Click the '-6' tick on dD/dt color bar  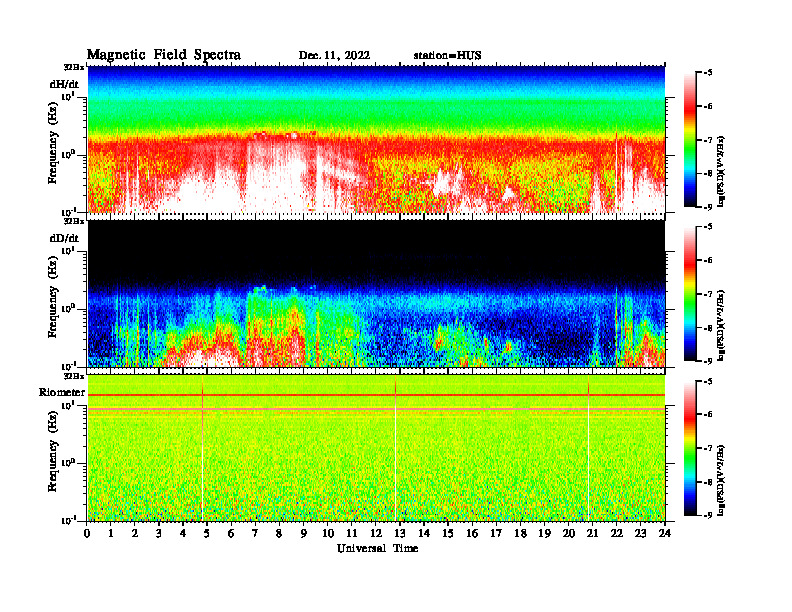(x=708, y=261)
